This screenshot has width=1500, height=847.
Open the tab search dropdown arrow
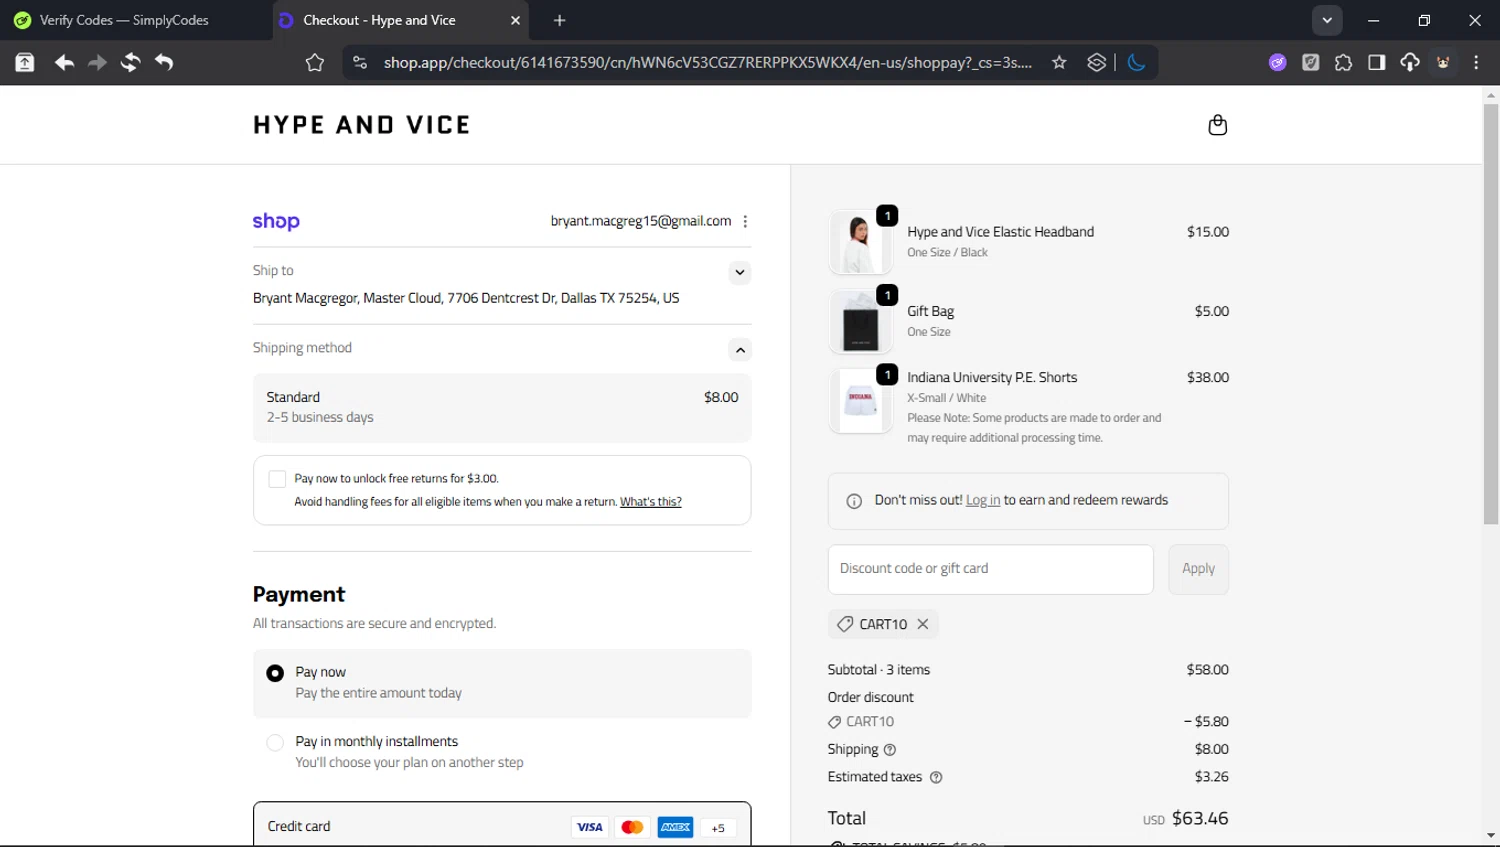1327,20
